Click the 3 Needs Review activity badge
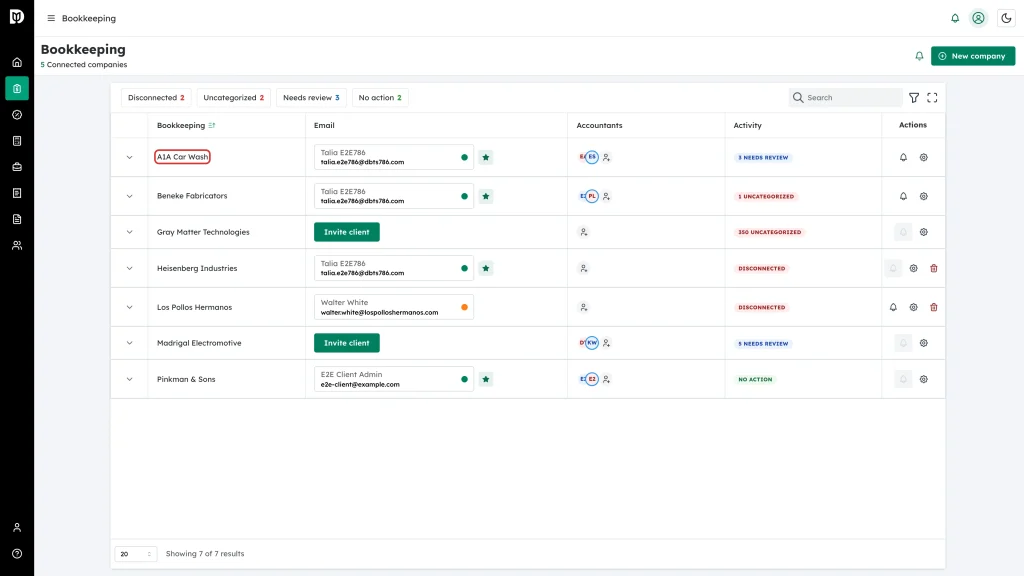The width and height of the screenshot is (1024, 576). tap(763, 158)
